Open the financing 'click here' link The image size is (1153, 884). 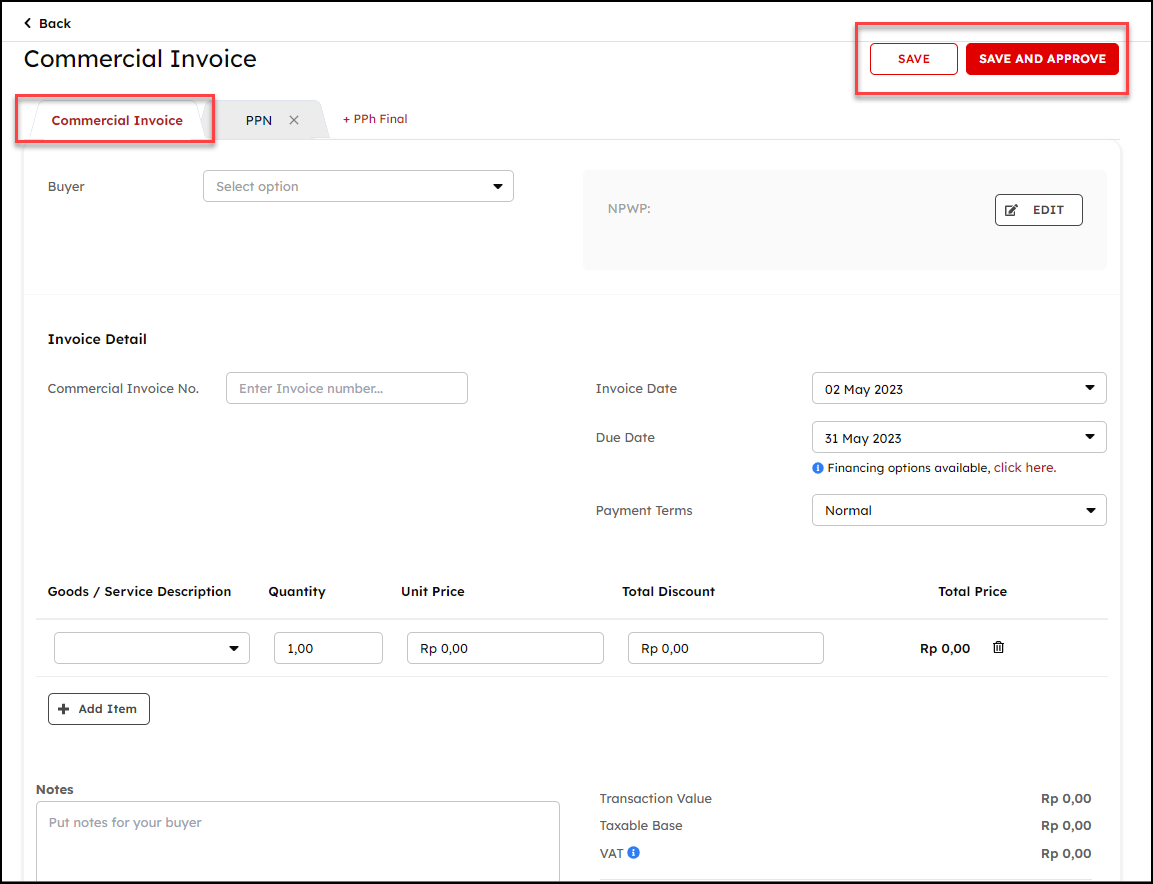(1024, 468)
